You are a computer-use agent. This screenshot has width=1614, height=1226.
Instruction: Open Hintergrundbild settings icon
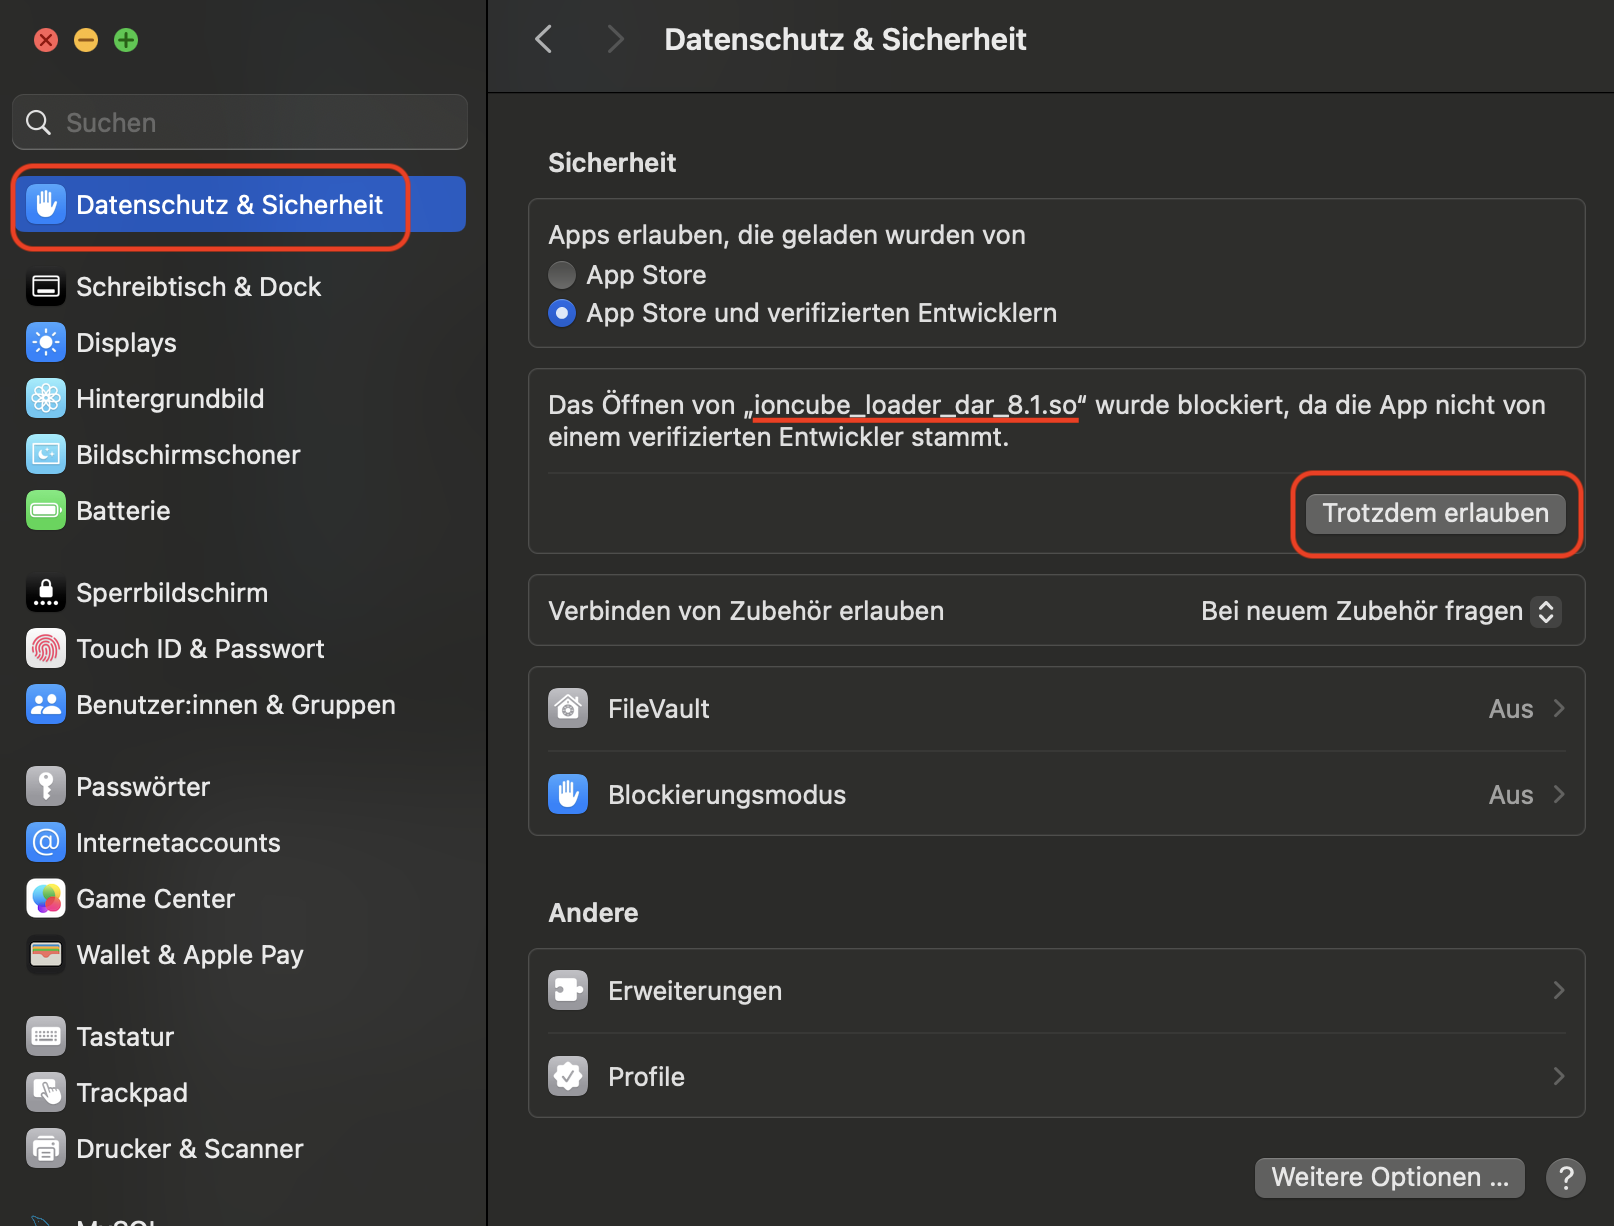click(46, 399)
